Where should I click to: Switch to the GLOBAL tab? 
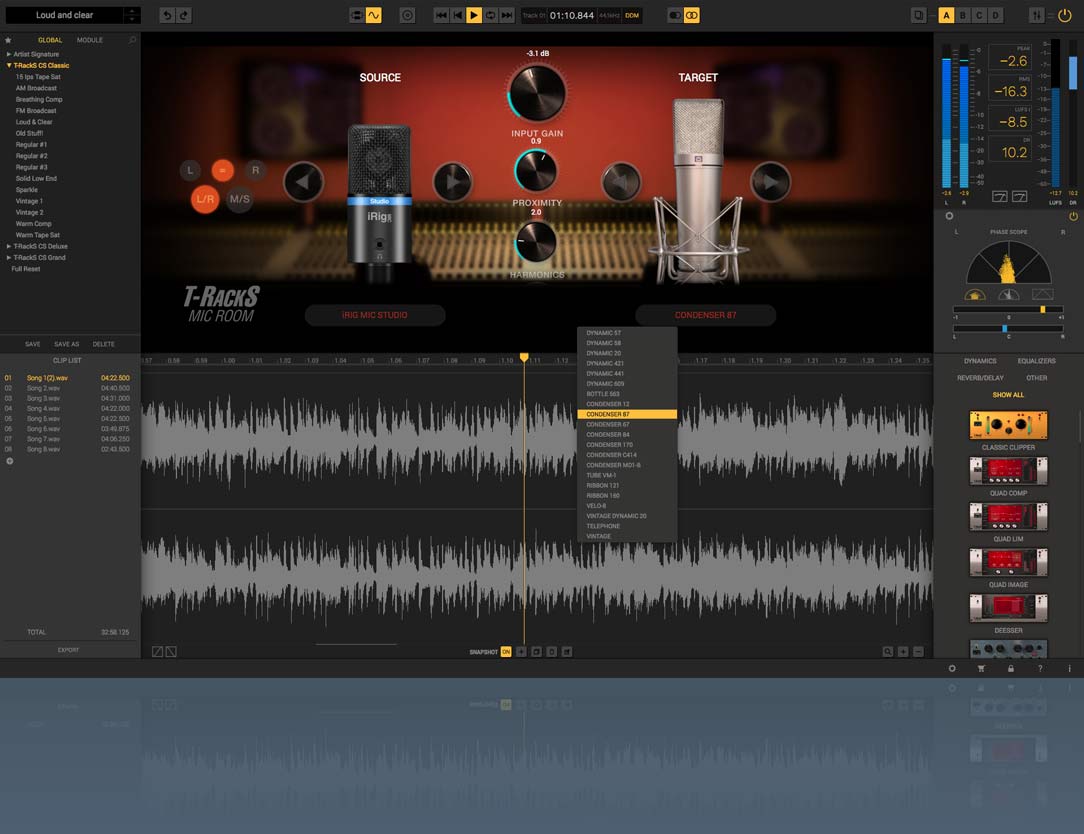pyautogui.click(x=50, y=40)
